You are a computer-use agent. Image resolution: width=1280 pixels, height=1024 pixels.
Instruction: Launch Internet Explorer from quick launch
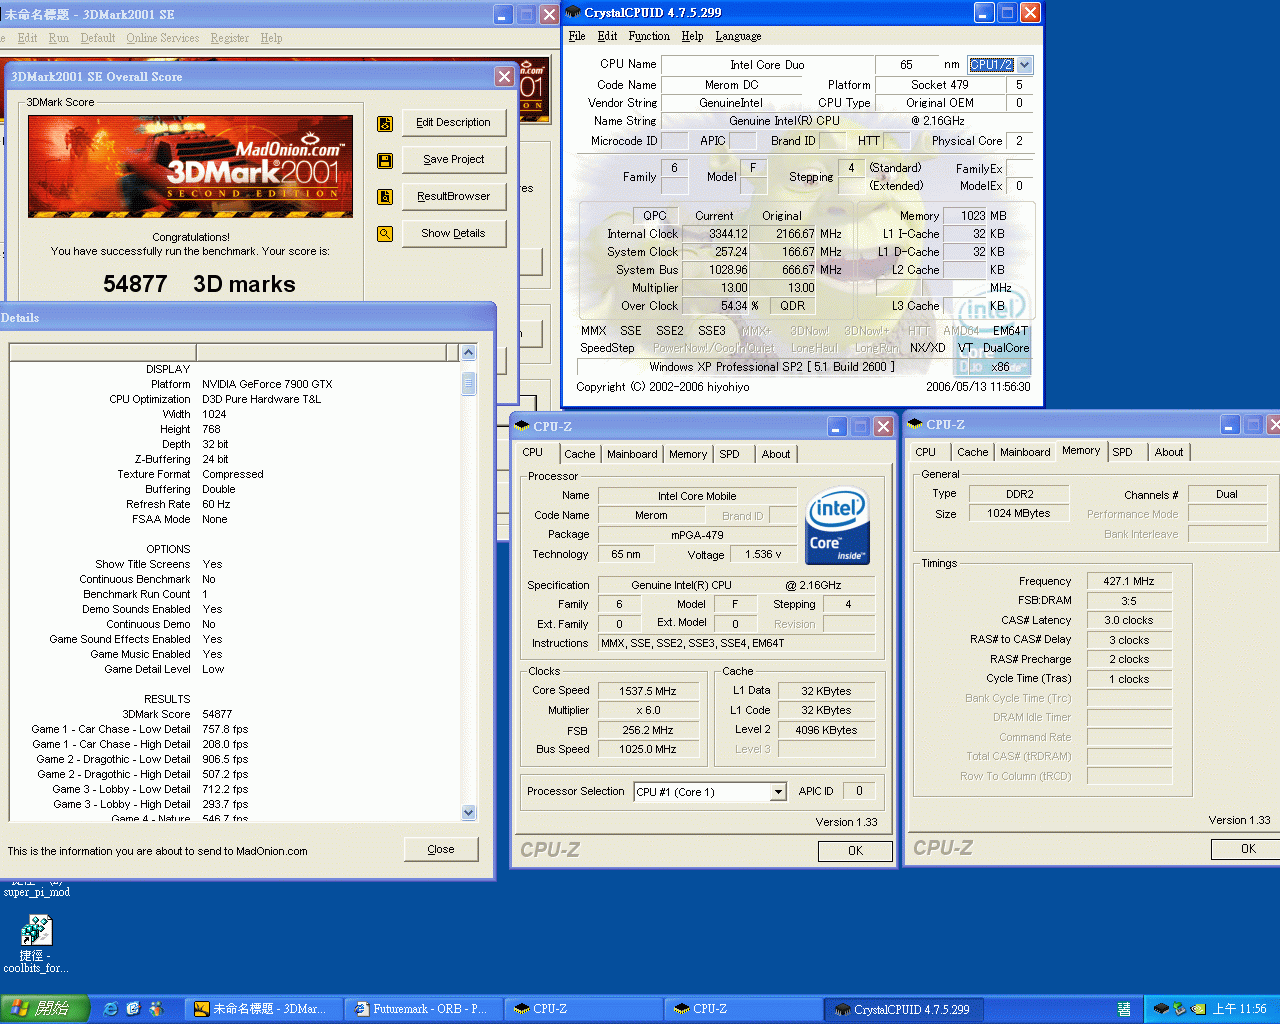(111, 1009)
